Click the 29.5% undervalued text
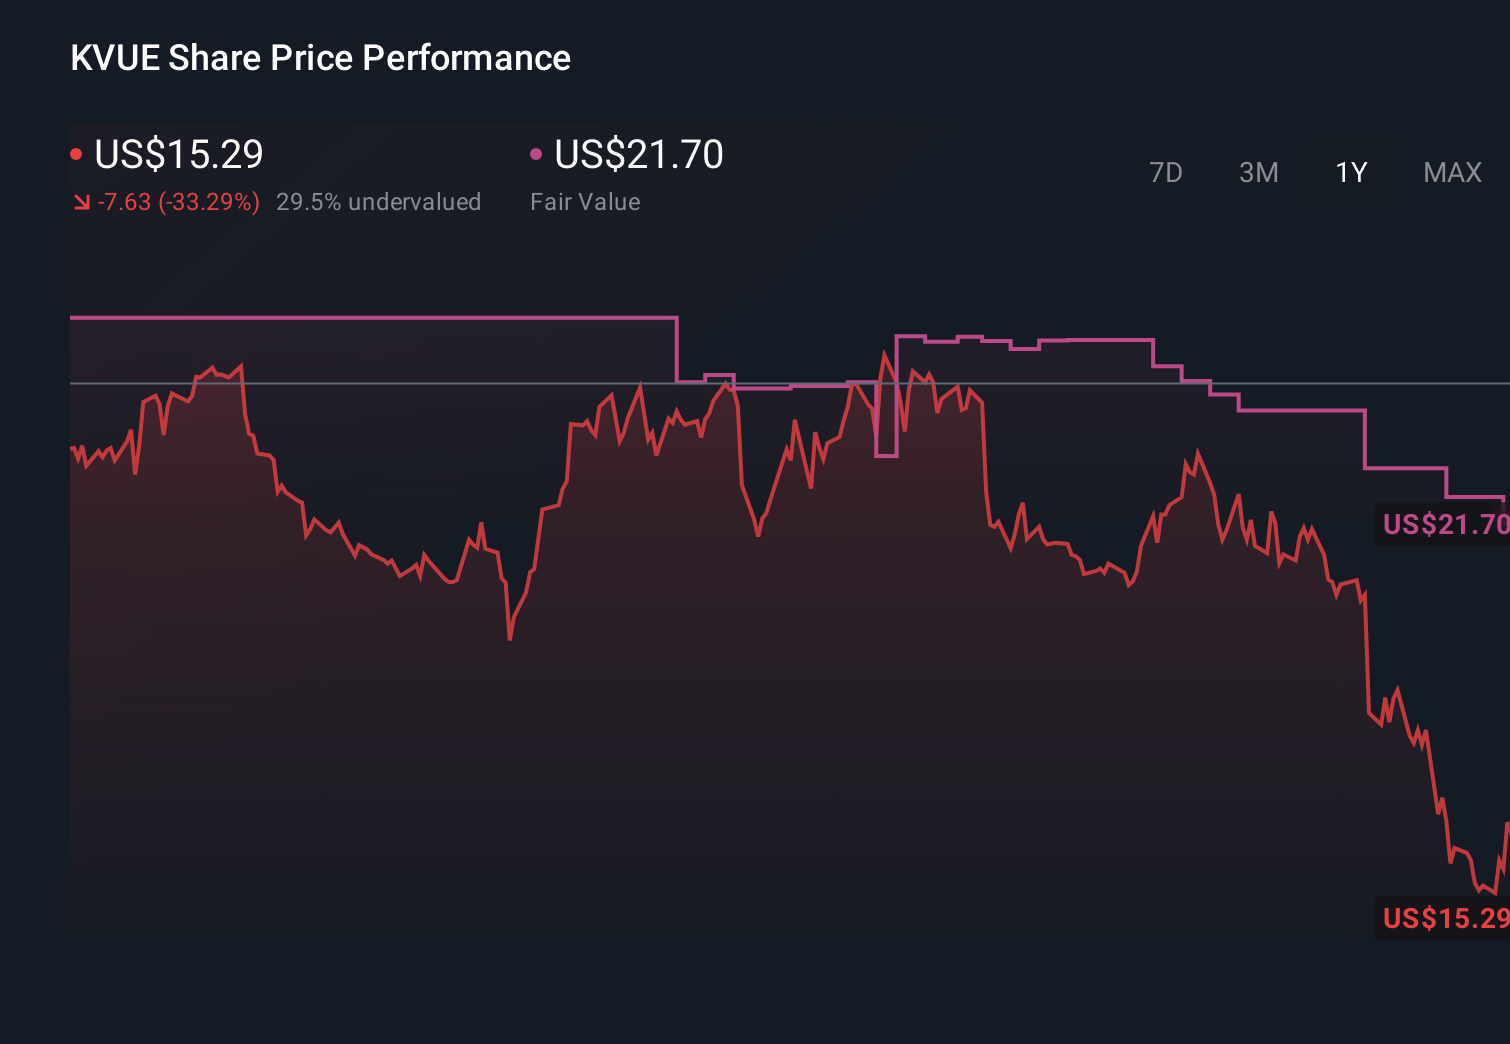This screenshot has width=1510, height=1044. click(x=378, y=202)
